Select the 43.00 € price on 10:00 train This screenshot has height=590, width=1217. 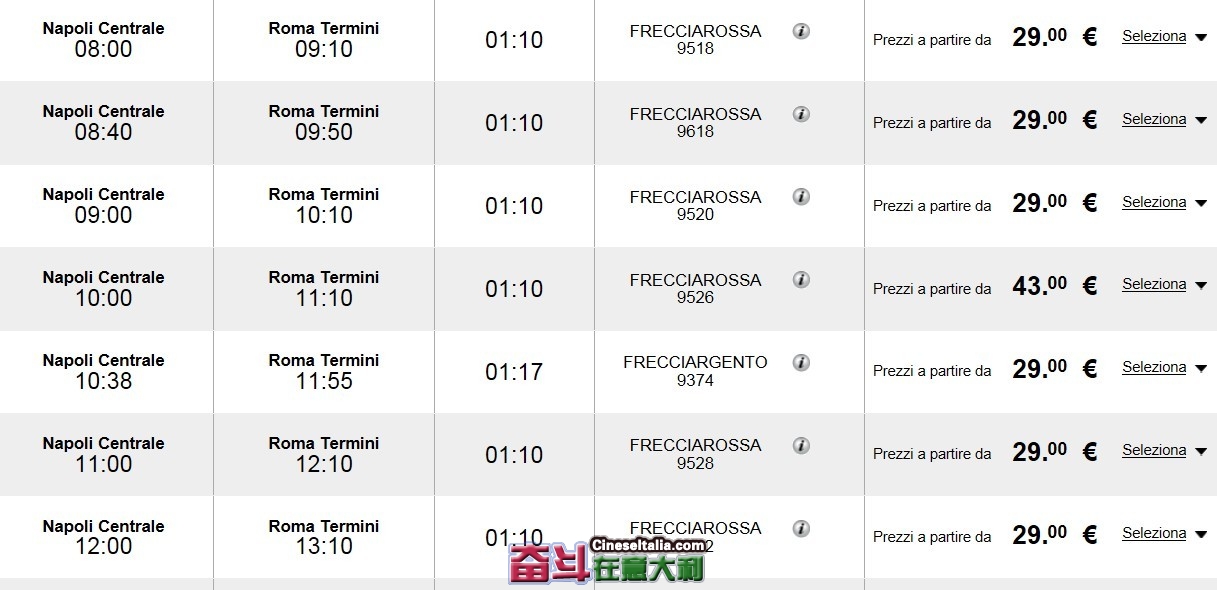click(1055, 286)
